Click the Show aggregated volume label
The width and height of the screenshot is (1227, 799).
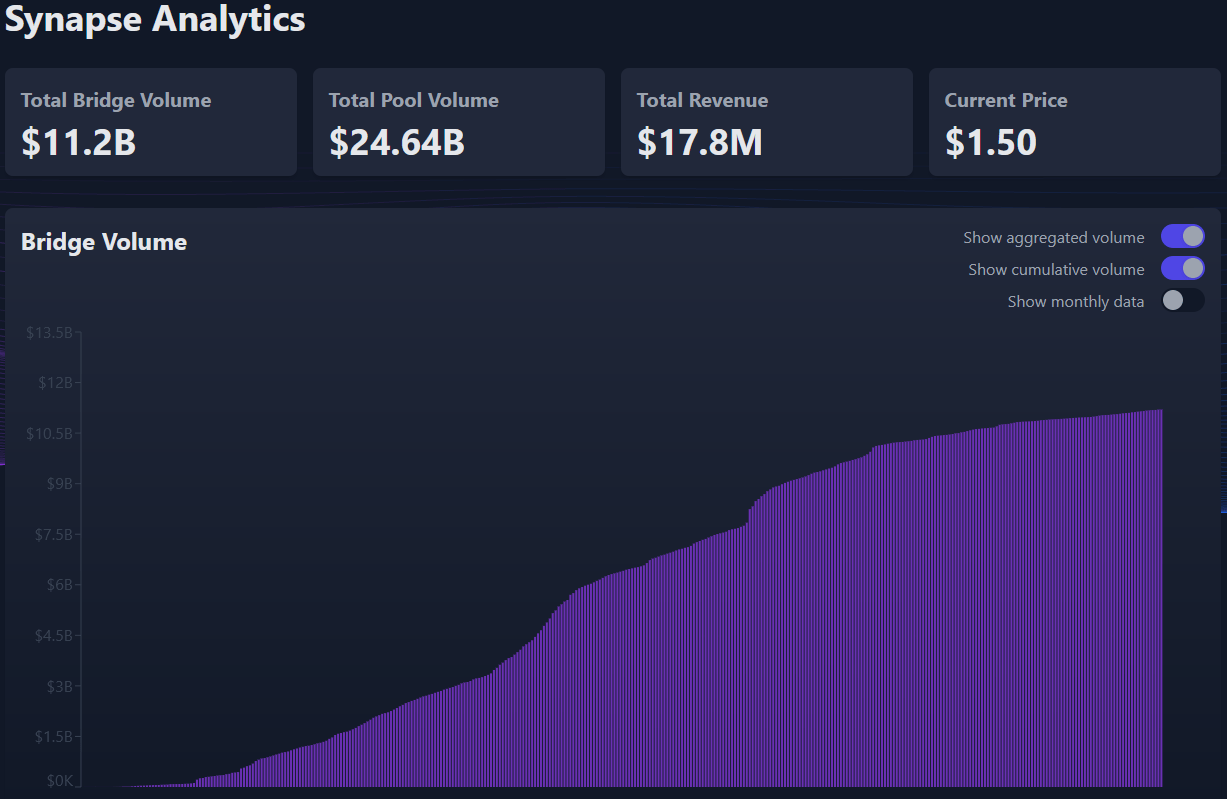coord(1054,238)
